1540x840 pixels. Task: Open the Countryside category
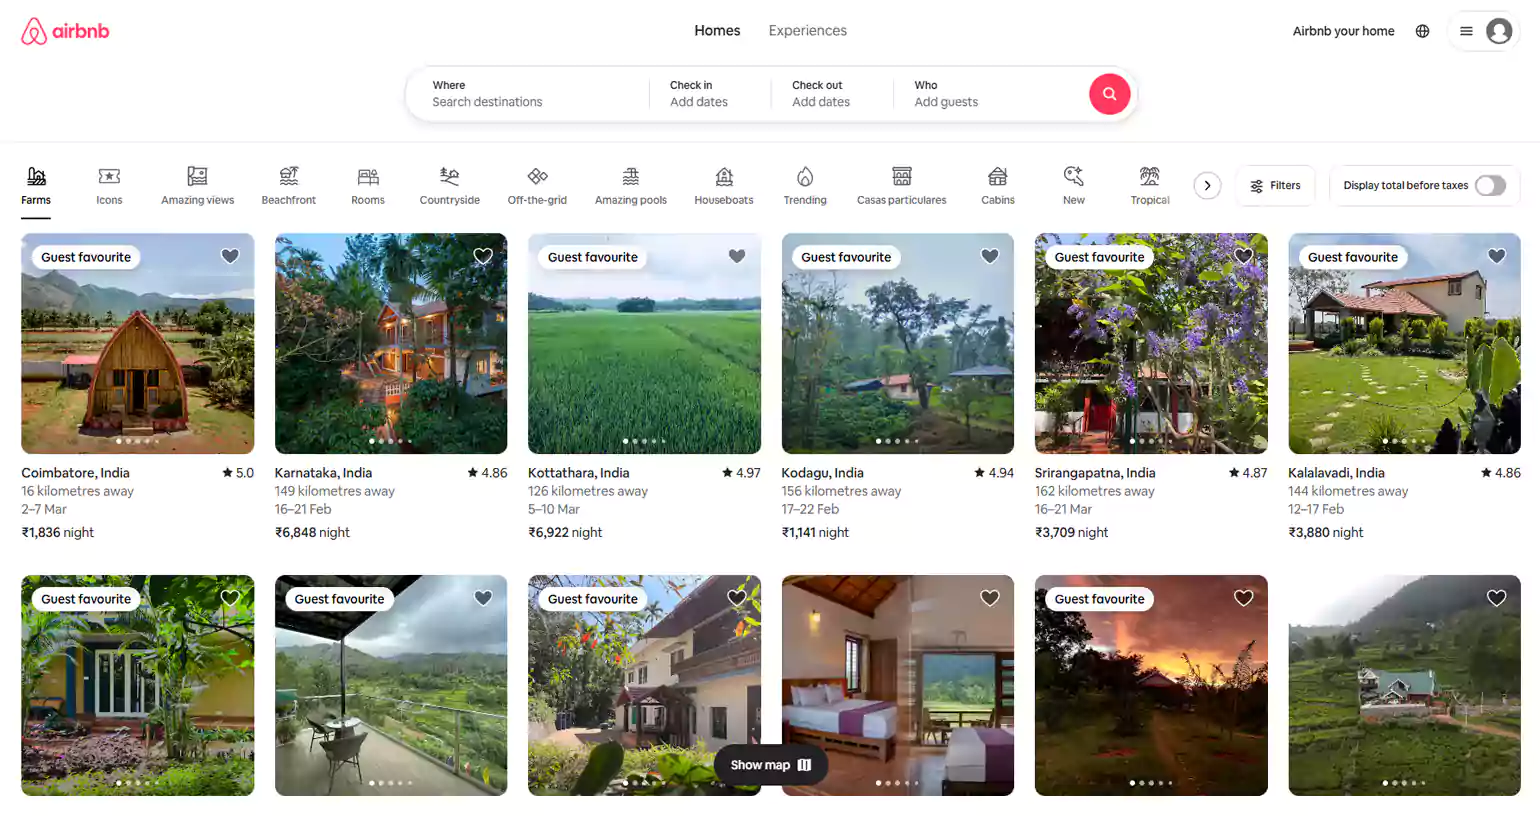[x=449, y=185]
